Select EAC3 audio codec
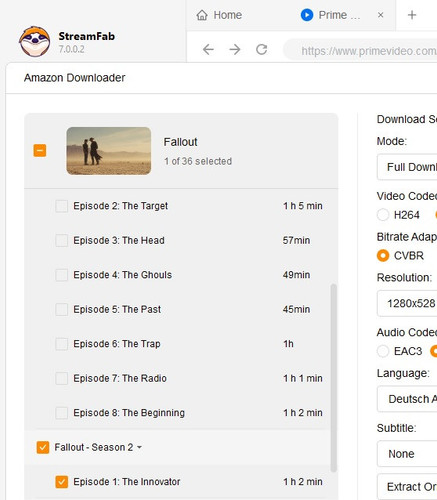 point(383,351)
